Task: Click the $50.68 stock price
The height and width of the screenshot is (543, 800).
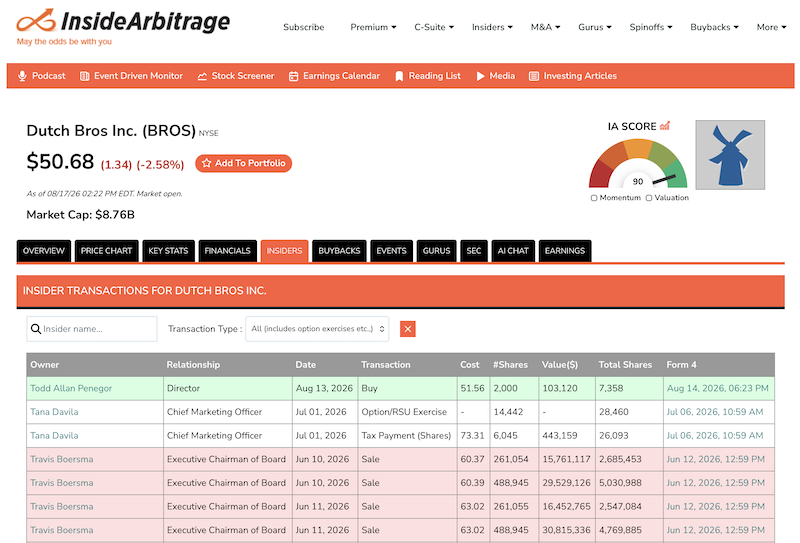Action: [60, 162]
